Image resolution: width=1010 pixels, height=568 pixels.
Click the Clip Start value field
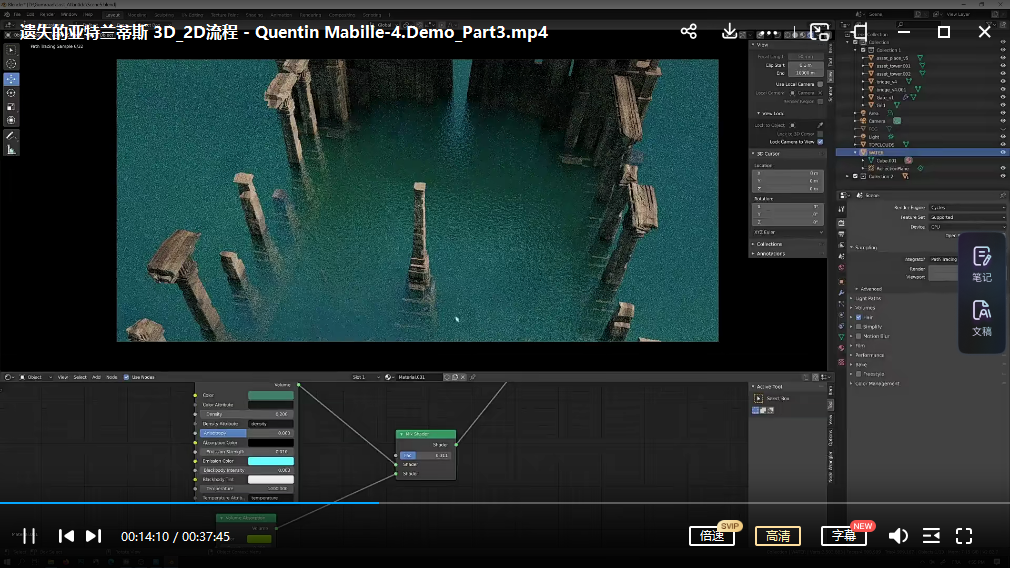tap(805, 65)
